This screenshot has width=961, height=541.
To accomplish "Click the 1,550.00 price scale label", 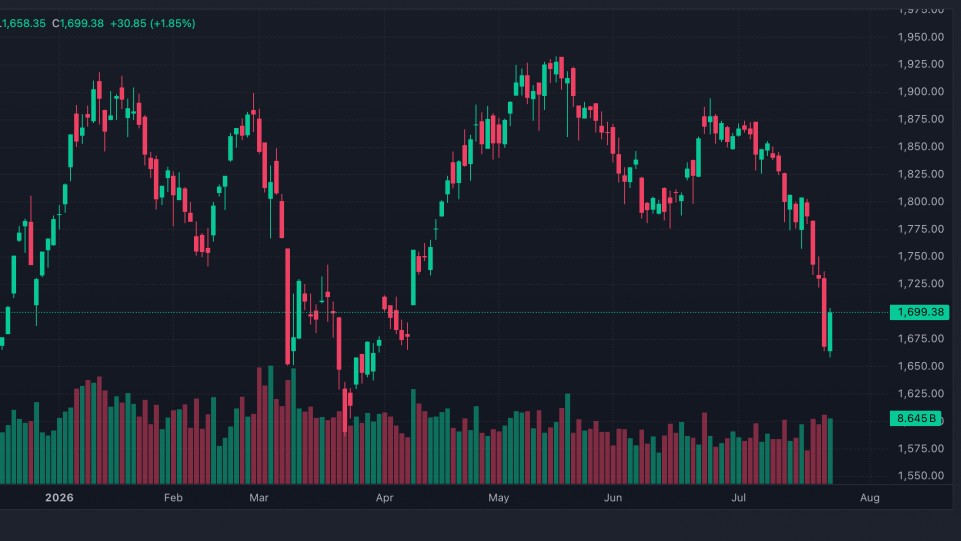I will (921, 475).
